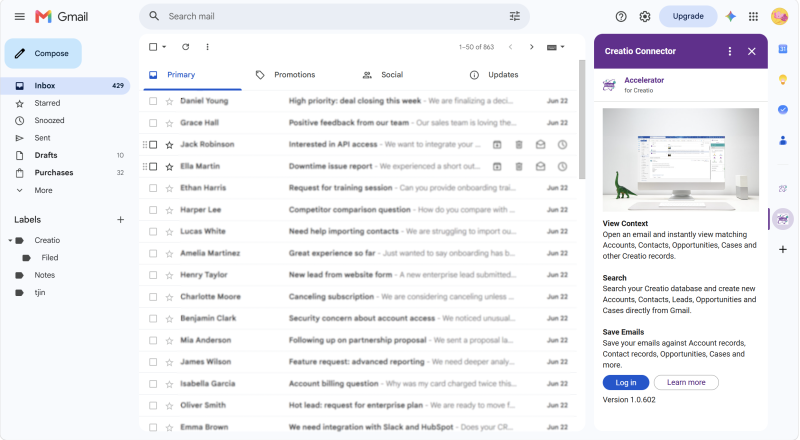Open the Support help icon
Viewport: 800px width, 440px height.
point(621,16)
